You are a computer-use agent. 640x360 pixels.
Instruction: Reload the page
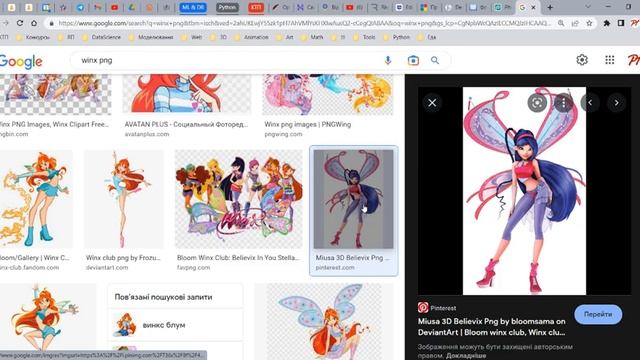pos(20,23)
